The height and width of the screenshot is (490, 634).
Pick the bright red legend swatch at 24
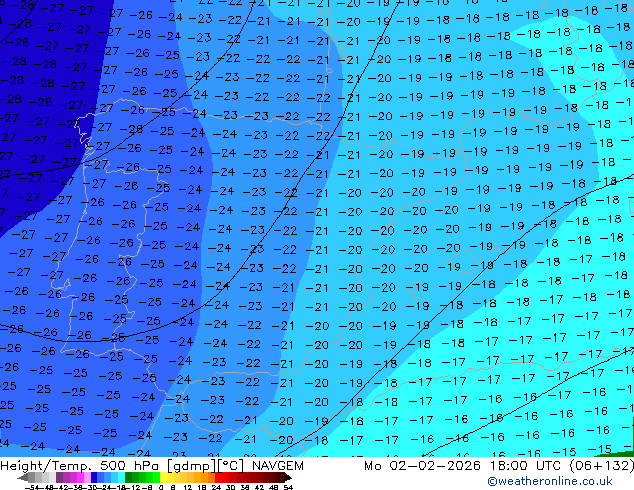click(218, 477)
